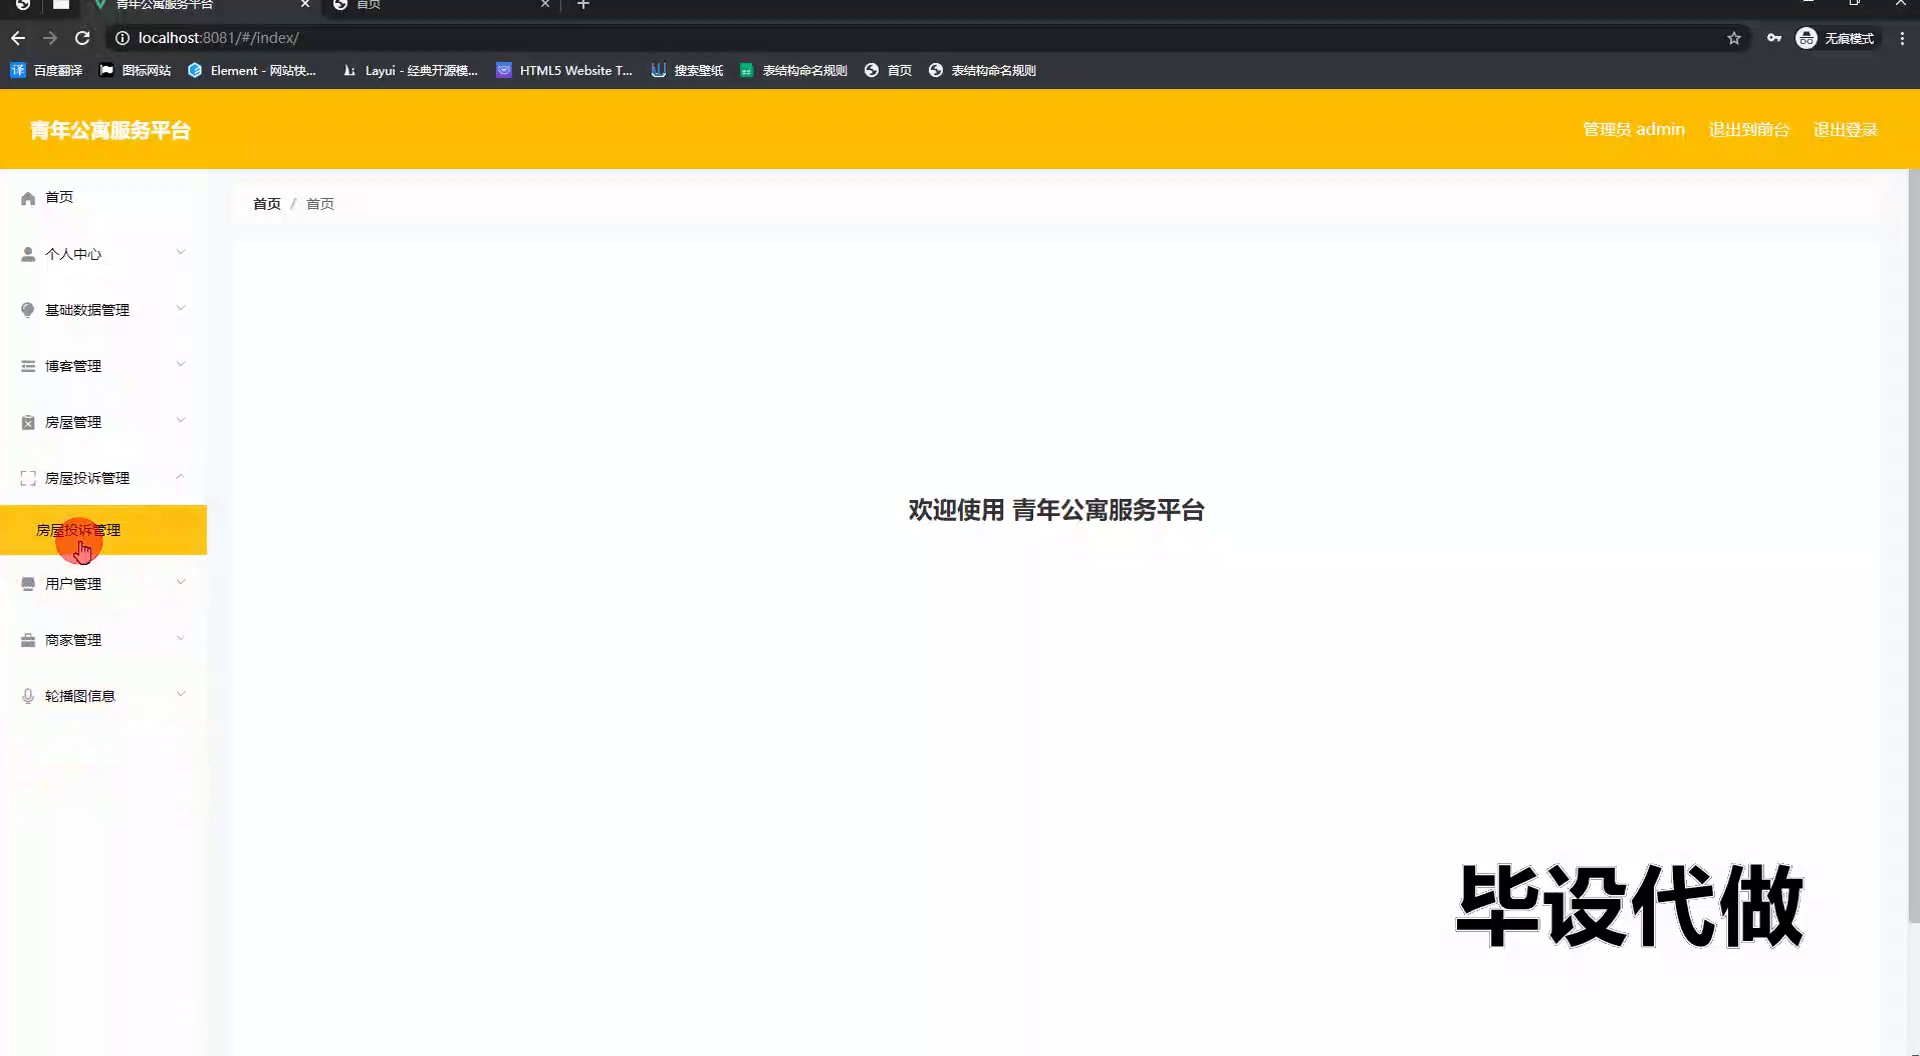The image size is (1920, 1056).
Task: Click the page vertical scrollbar
Action: click(x=1913, y=545)
